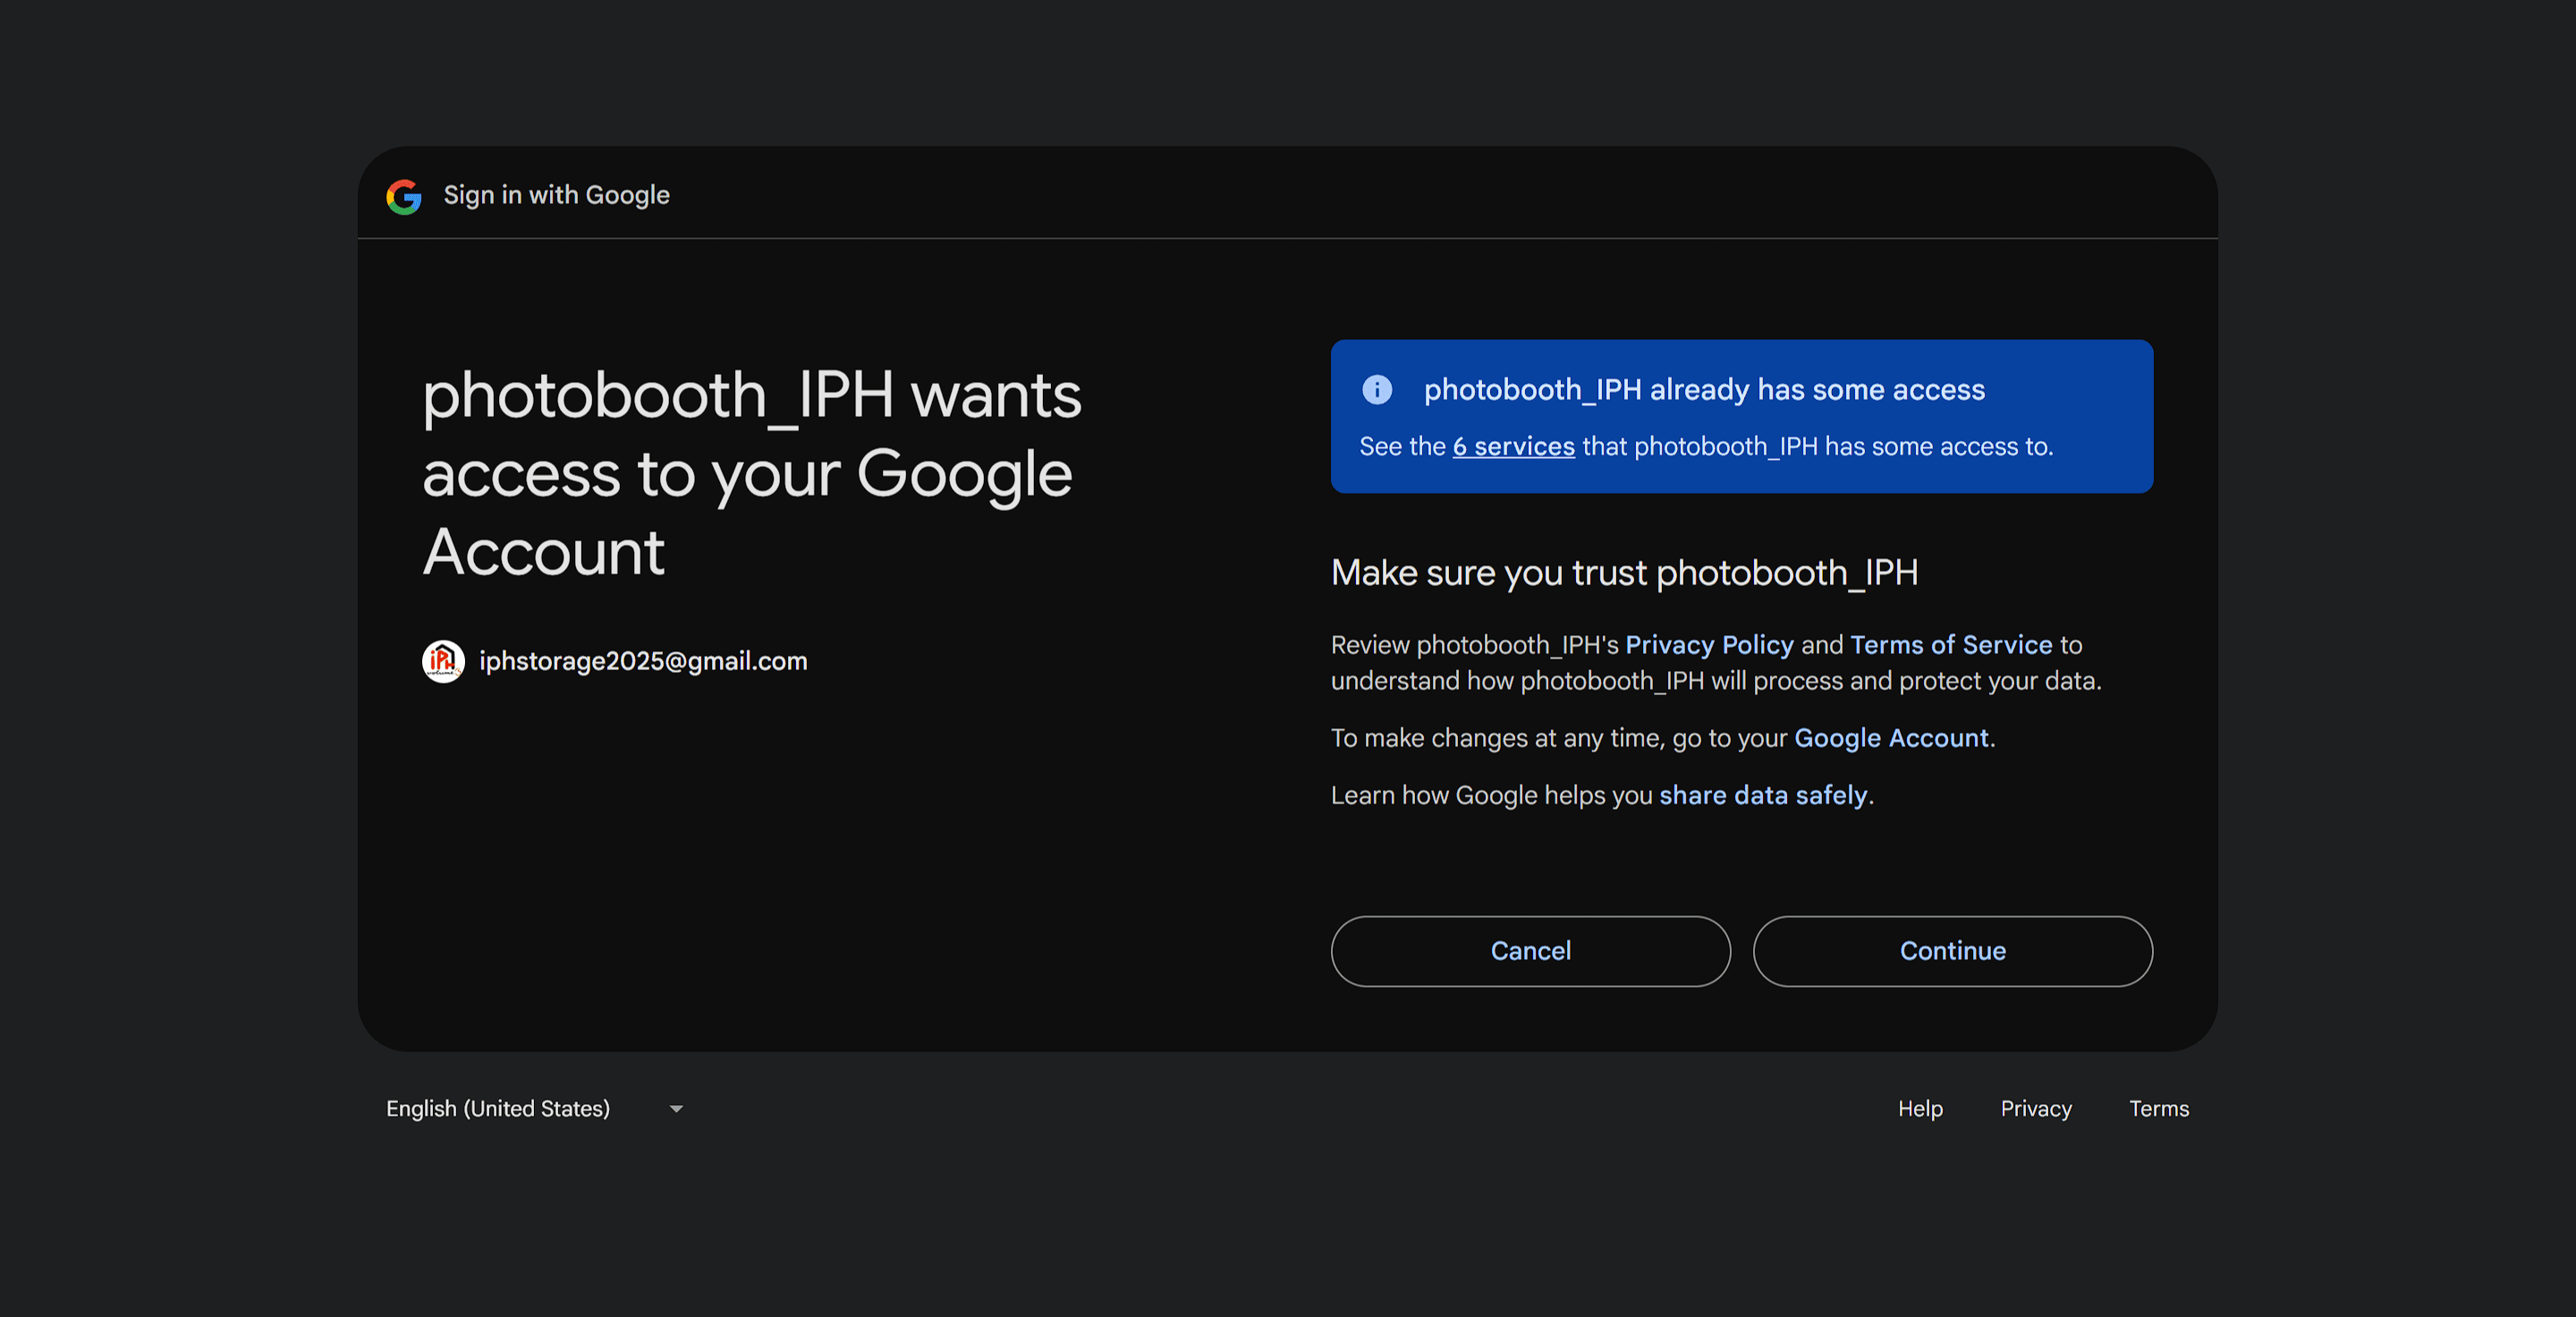This screenshot has width=2576, height=1317.
Task: Open the 6 services link
Action: 1513,446
